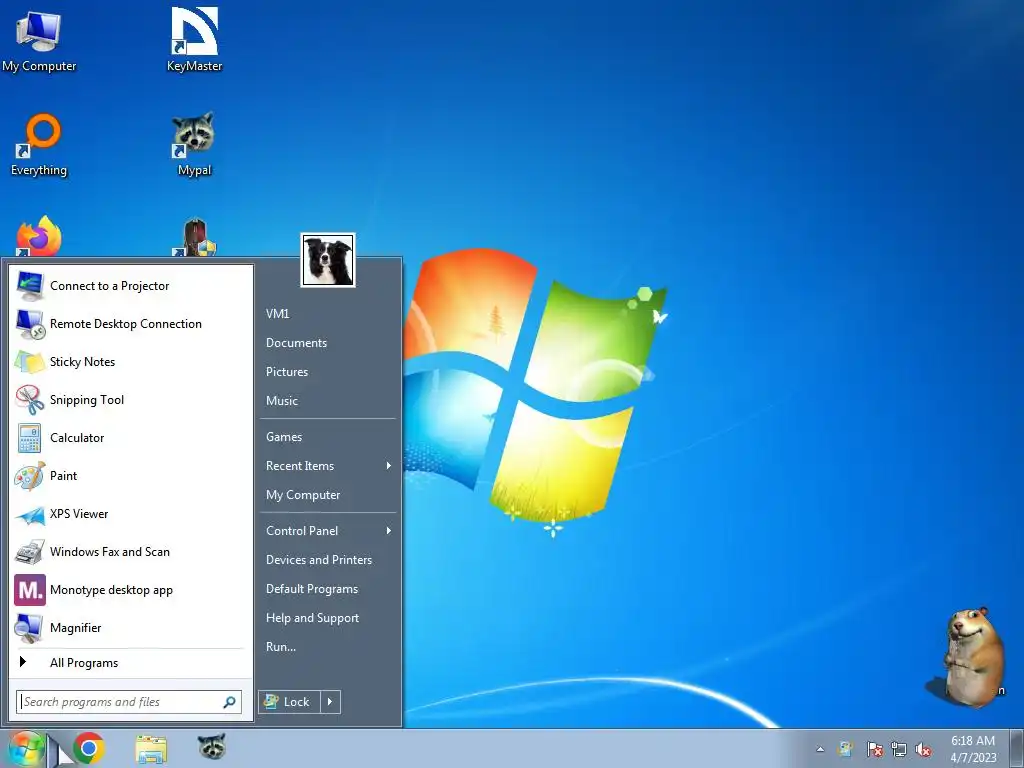
Task: Select My Computer desktop icon
Action: click(39, 40)
